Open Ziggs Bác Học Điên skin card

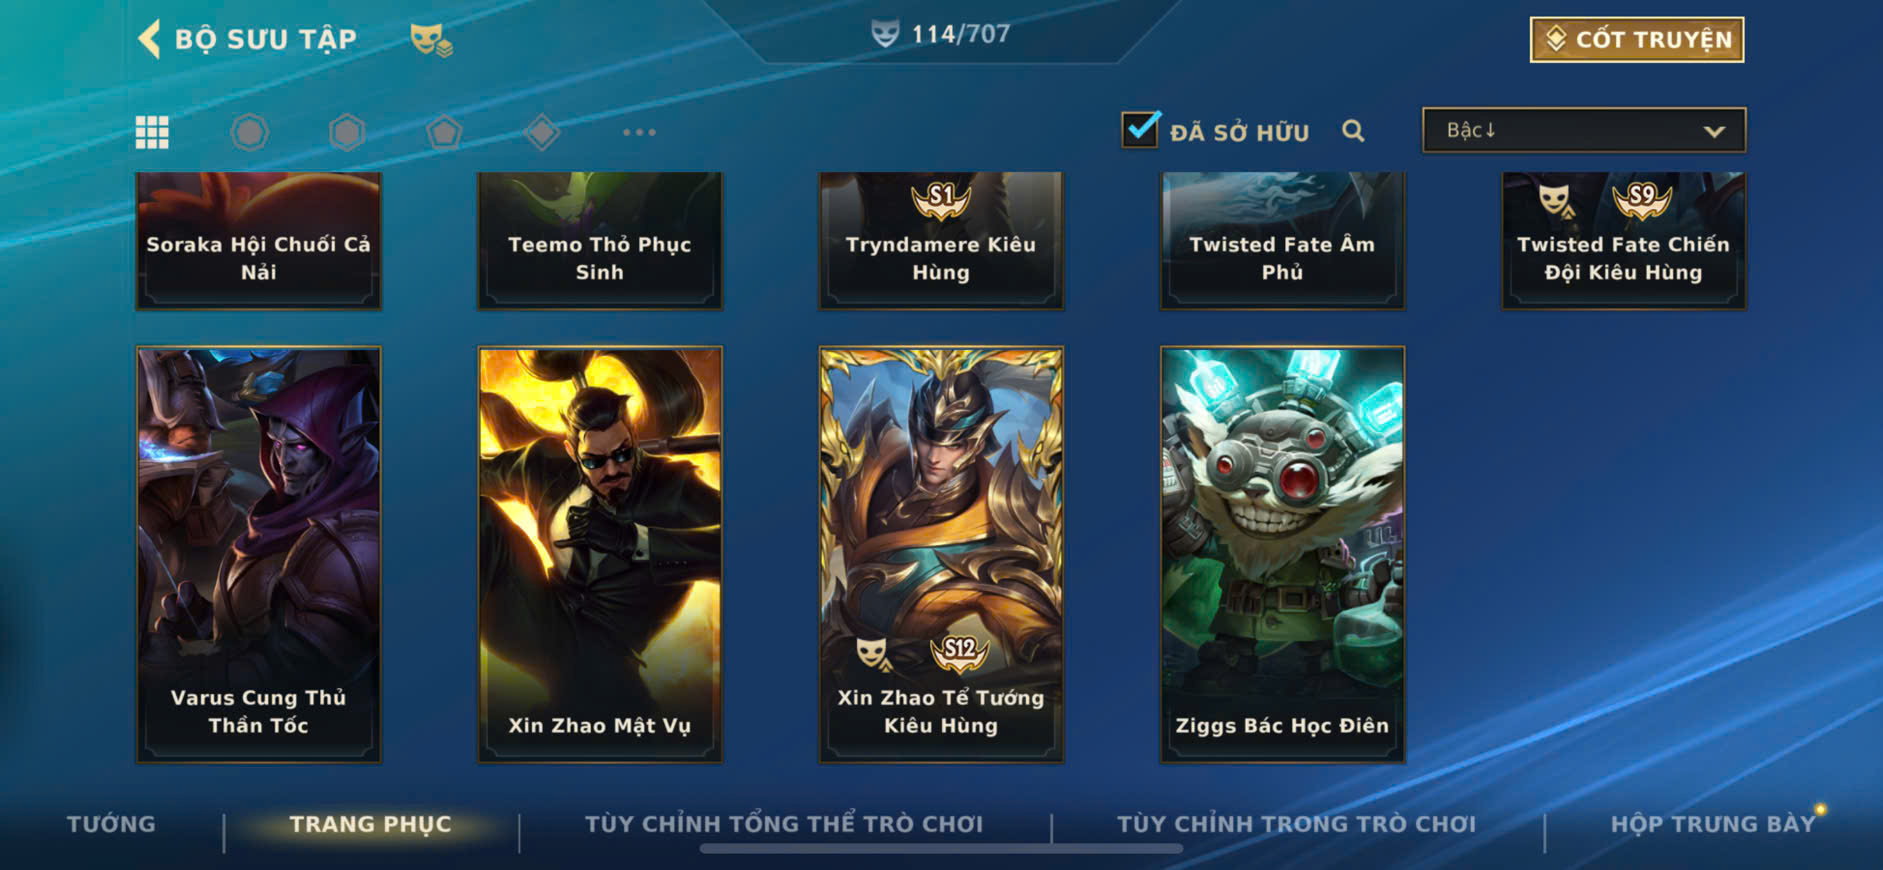(x=1282, y=555)
